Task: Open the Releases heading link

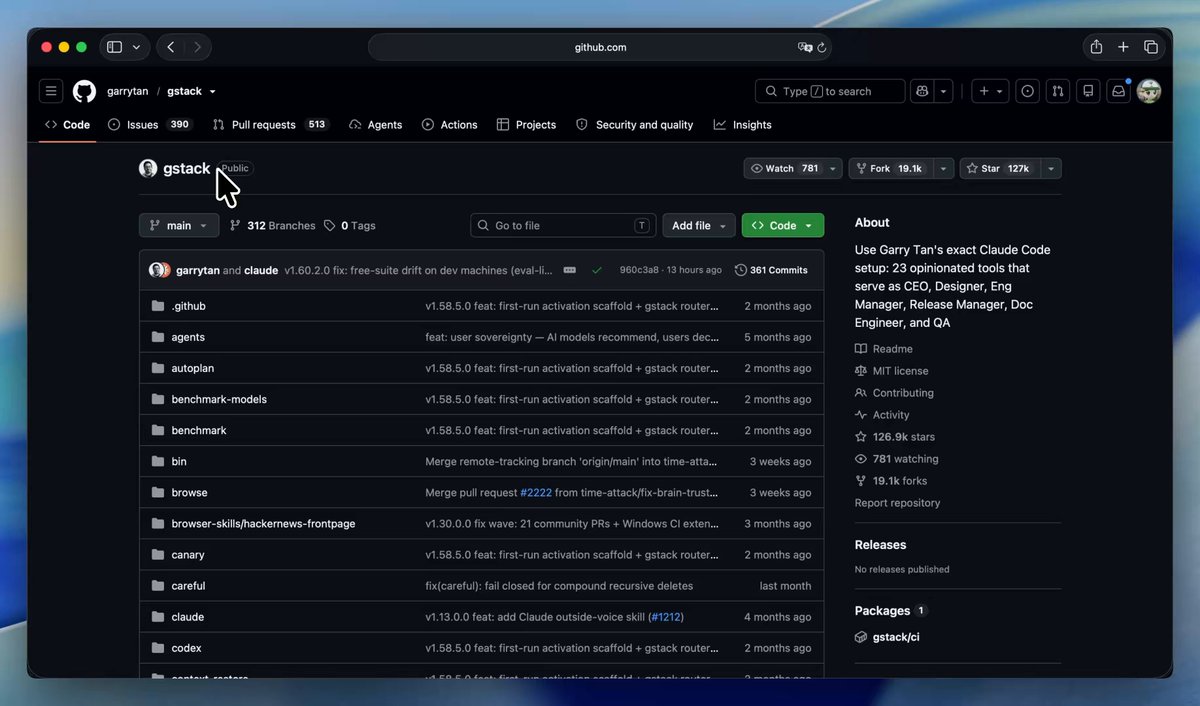Action: pos(880,545)
